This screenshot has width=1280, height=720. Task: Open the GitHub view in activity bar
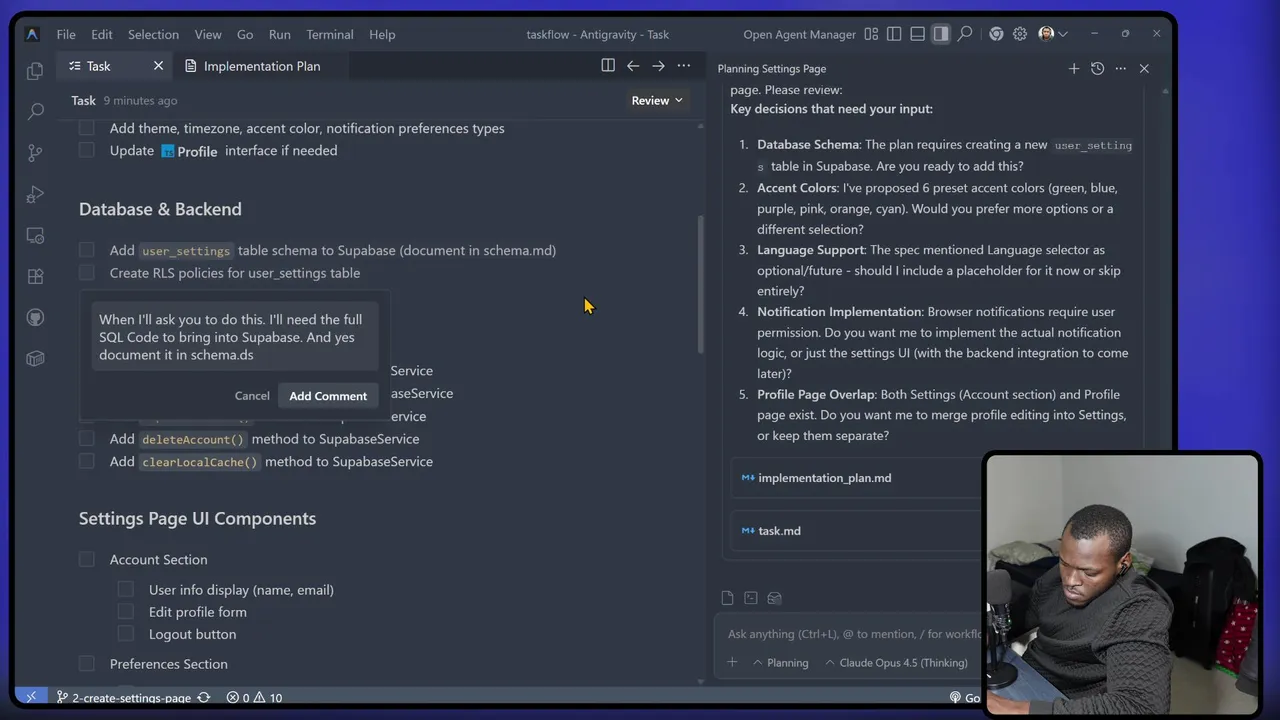(x=35, y=318)
